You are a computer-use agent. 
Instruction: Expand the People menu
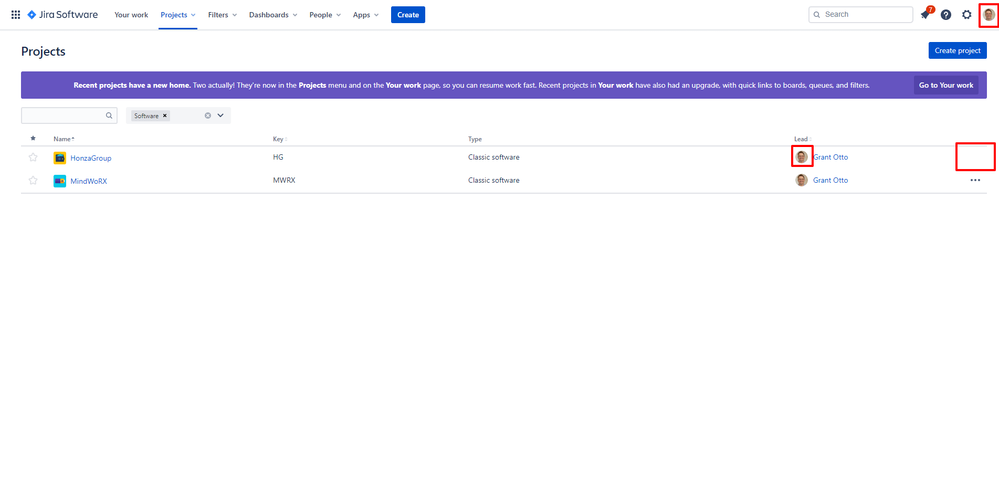click(325, 15)
